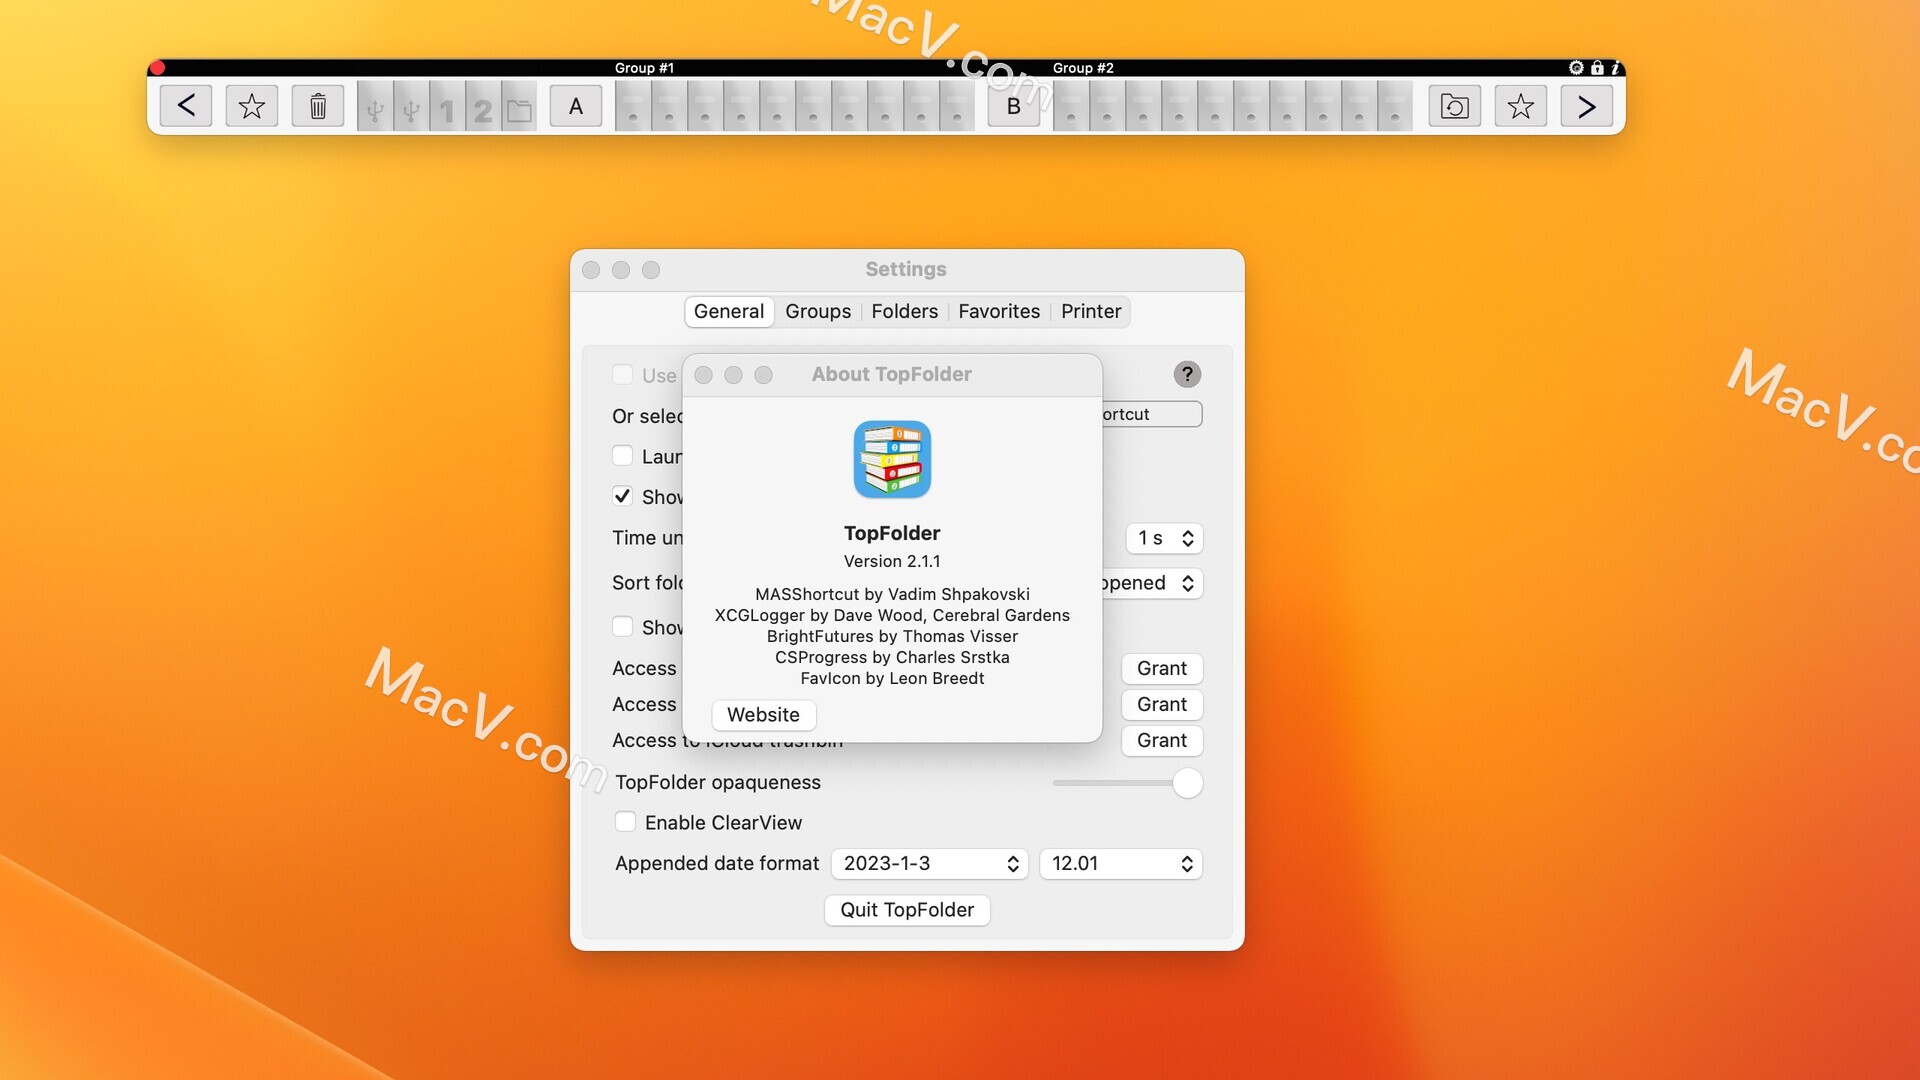Click the 'Appended date format' label
This screenshot has width=1920, height=1080.
coord(717,863)
